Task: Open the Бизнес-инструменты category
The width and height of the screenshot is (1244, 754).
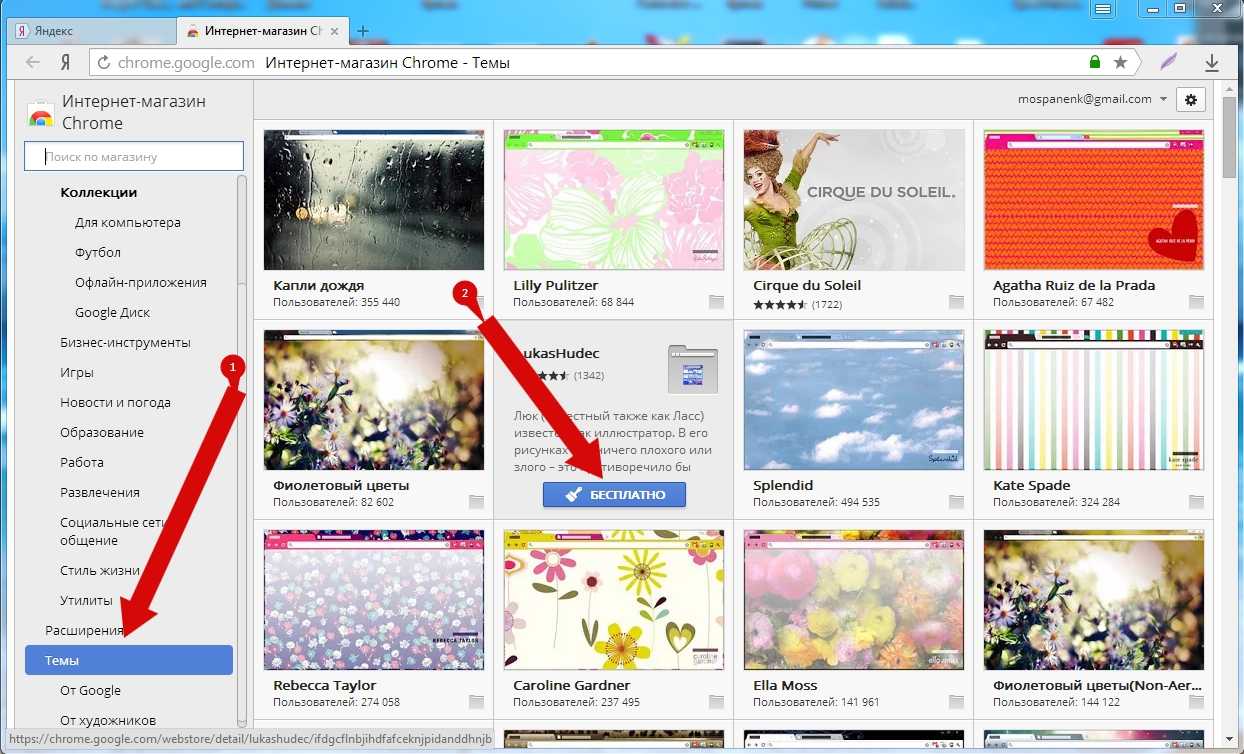Action: [125, 342]
